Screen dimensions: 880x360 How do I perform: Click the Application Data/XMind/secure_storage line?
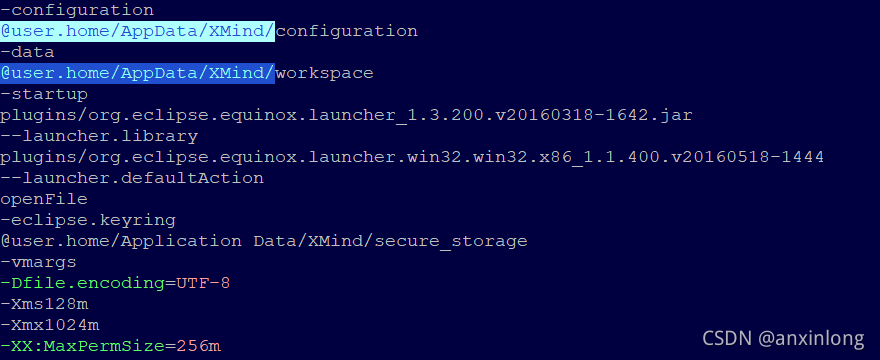(x=264, y=241)
